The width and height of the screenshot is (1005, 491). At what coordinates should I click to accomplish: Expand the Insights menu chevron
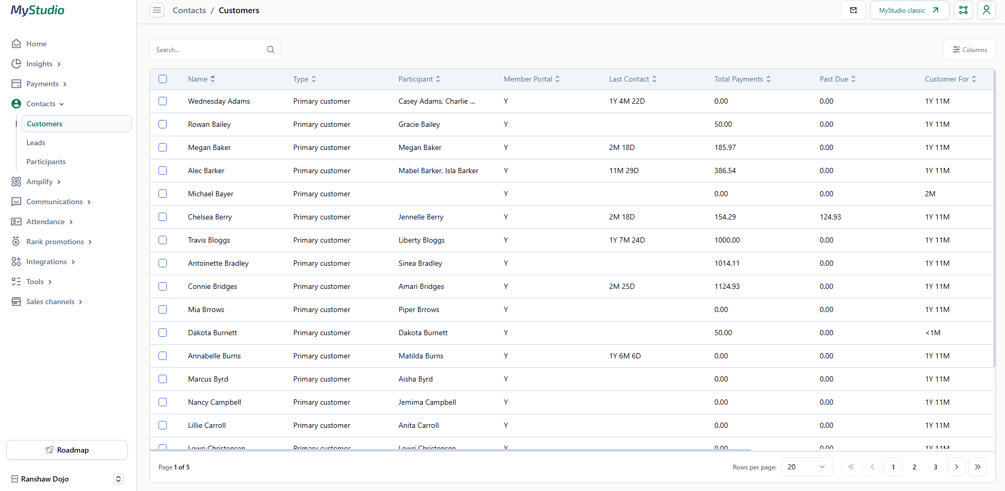pos(59,64)
